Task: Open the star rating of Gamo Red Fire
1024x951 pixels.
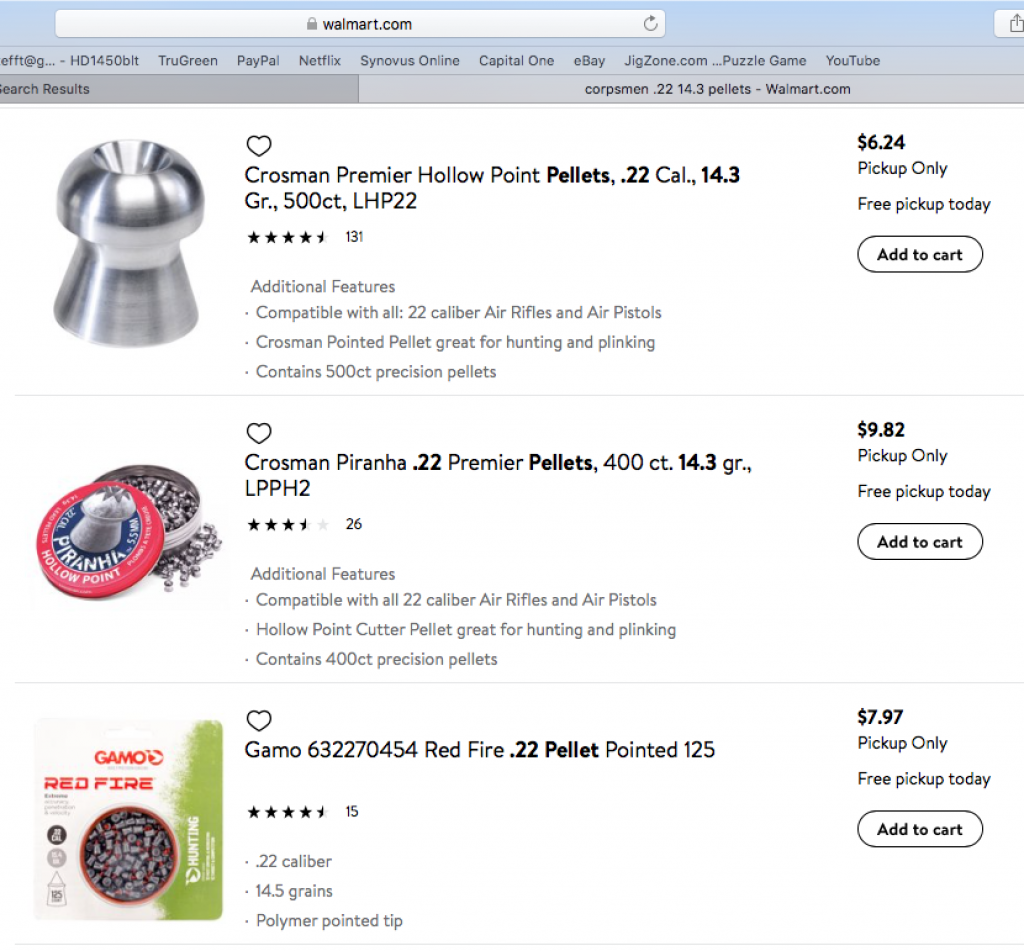Action: 287,812
